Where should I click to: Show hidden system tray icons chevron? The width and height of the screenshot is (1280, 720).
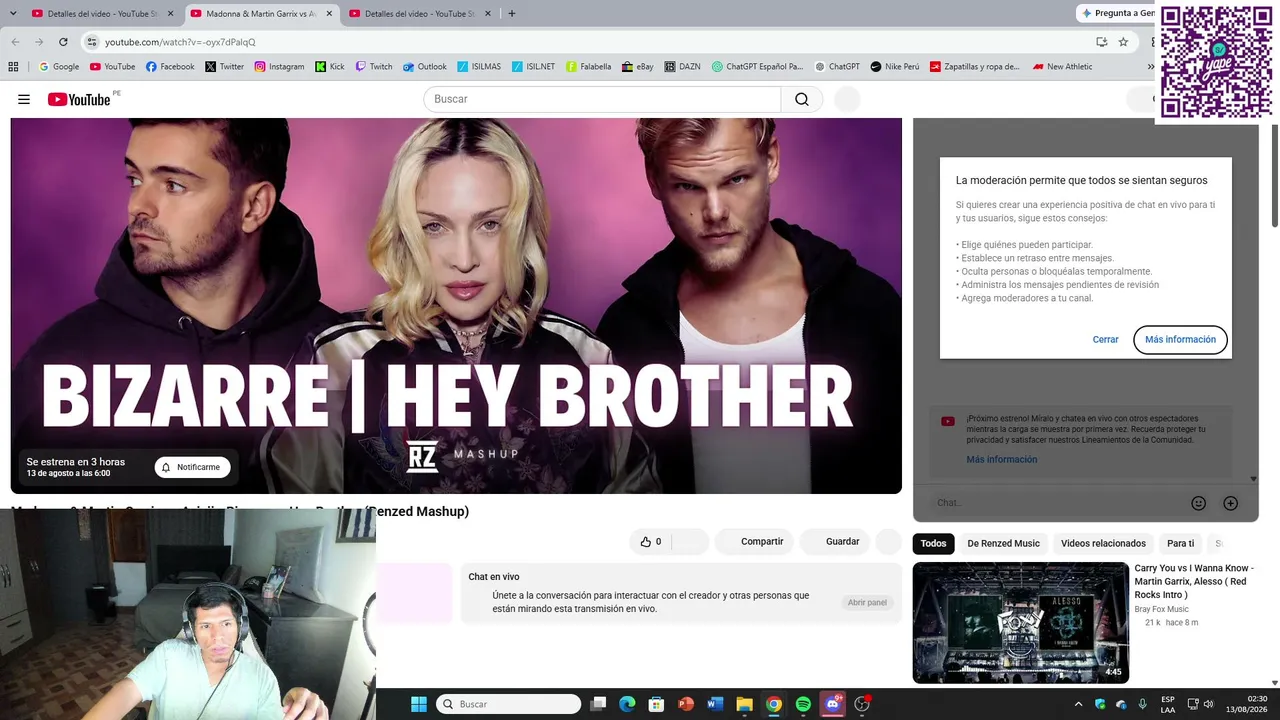pyautogui.click(x=1078, y=704)
